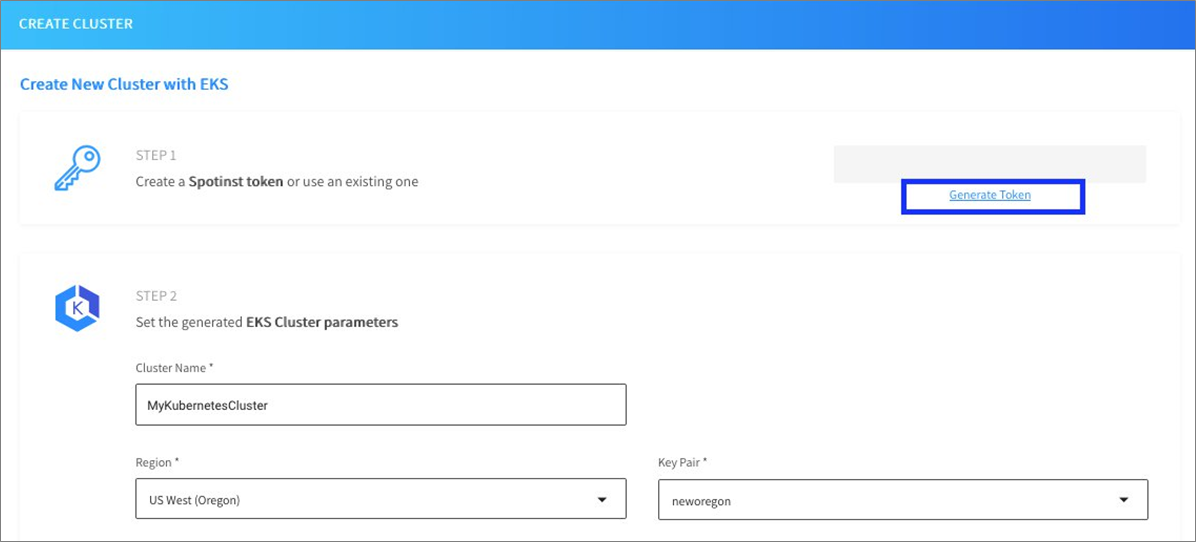Click the 'Cluster Name *' label

pos(175,367)
